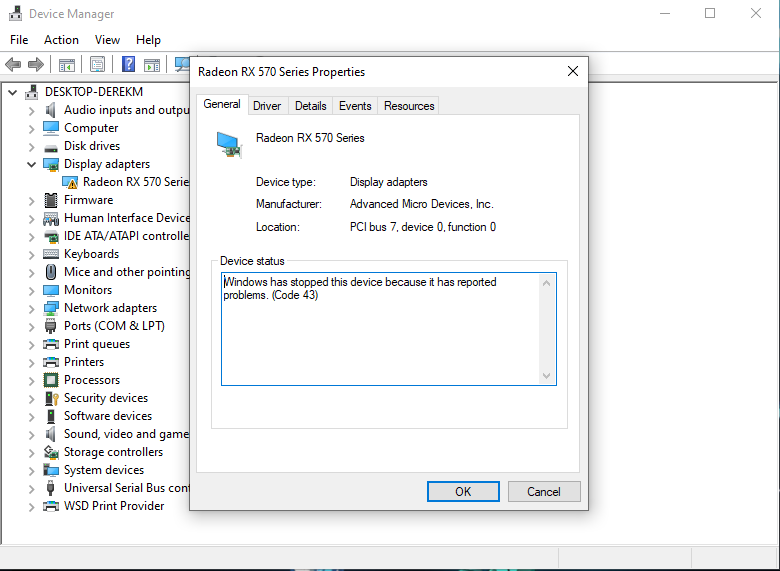
Task: Click the Keyboards category icon
Action: click(51, 254)
